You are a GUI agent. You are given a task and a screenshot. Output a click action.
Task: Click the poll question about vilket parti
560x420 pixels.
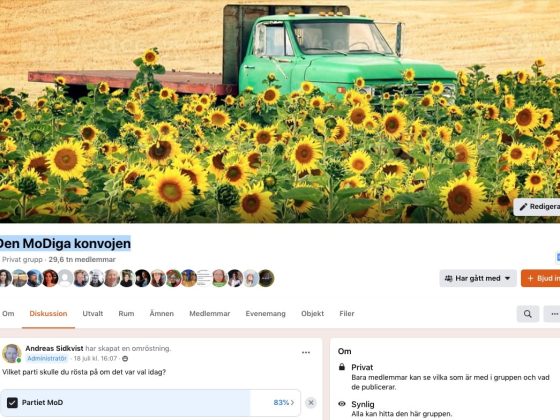84,372
